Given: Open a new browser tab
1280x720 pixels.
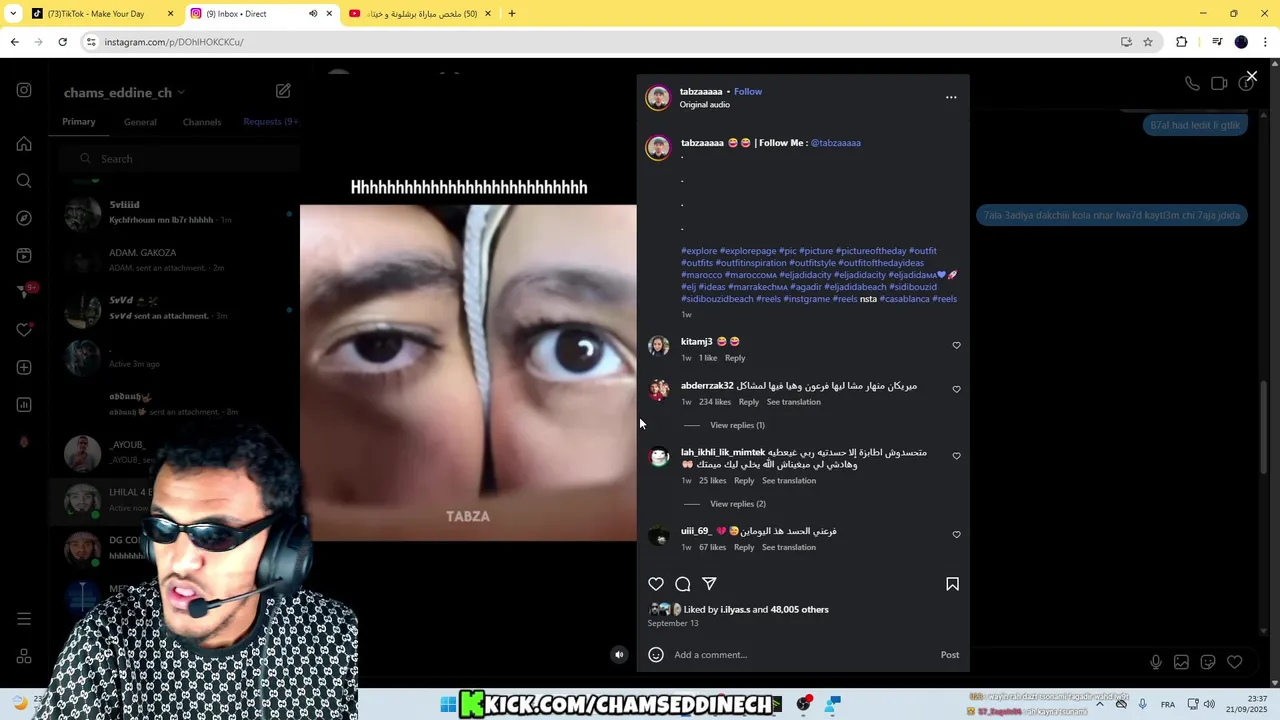Looking at the screenshot, I should tap(511, 14).
